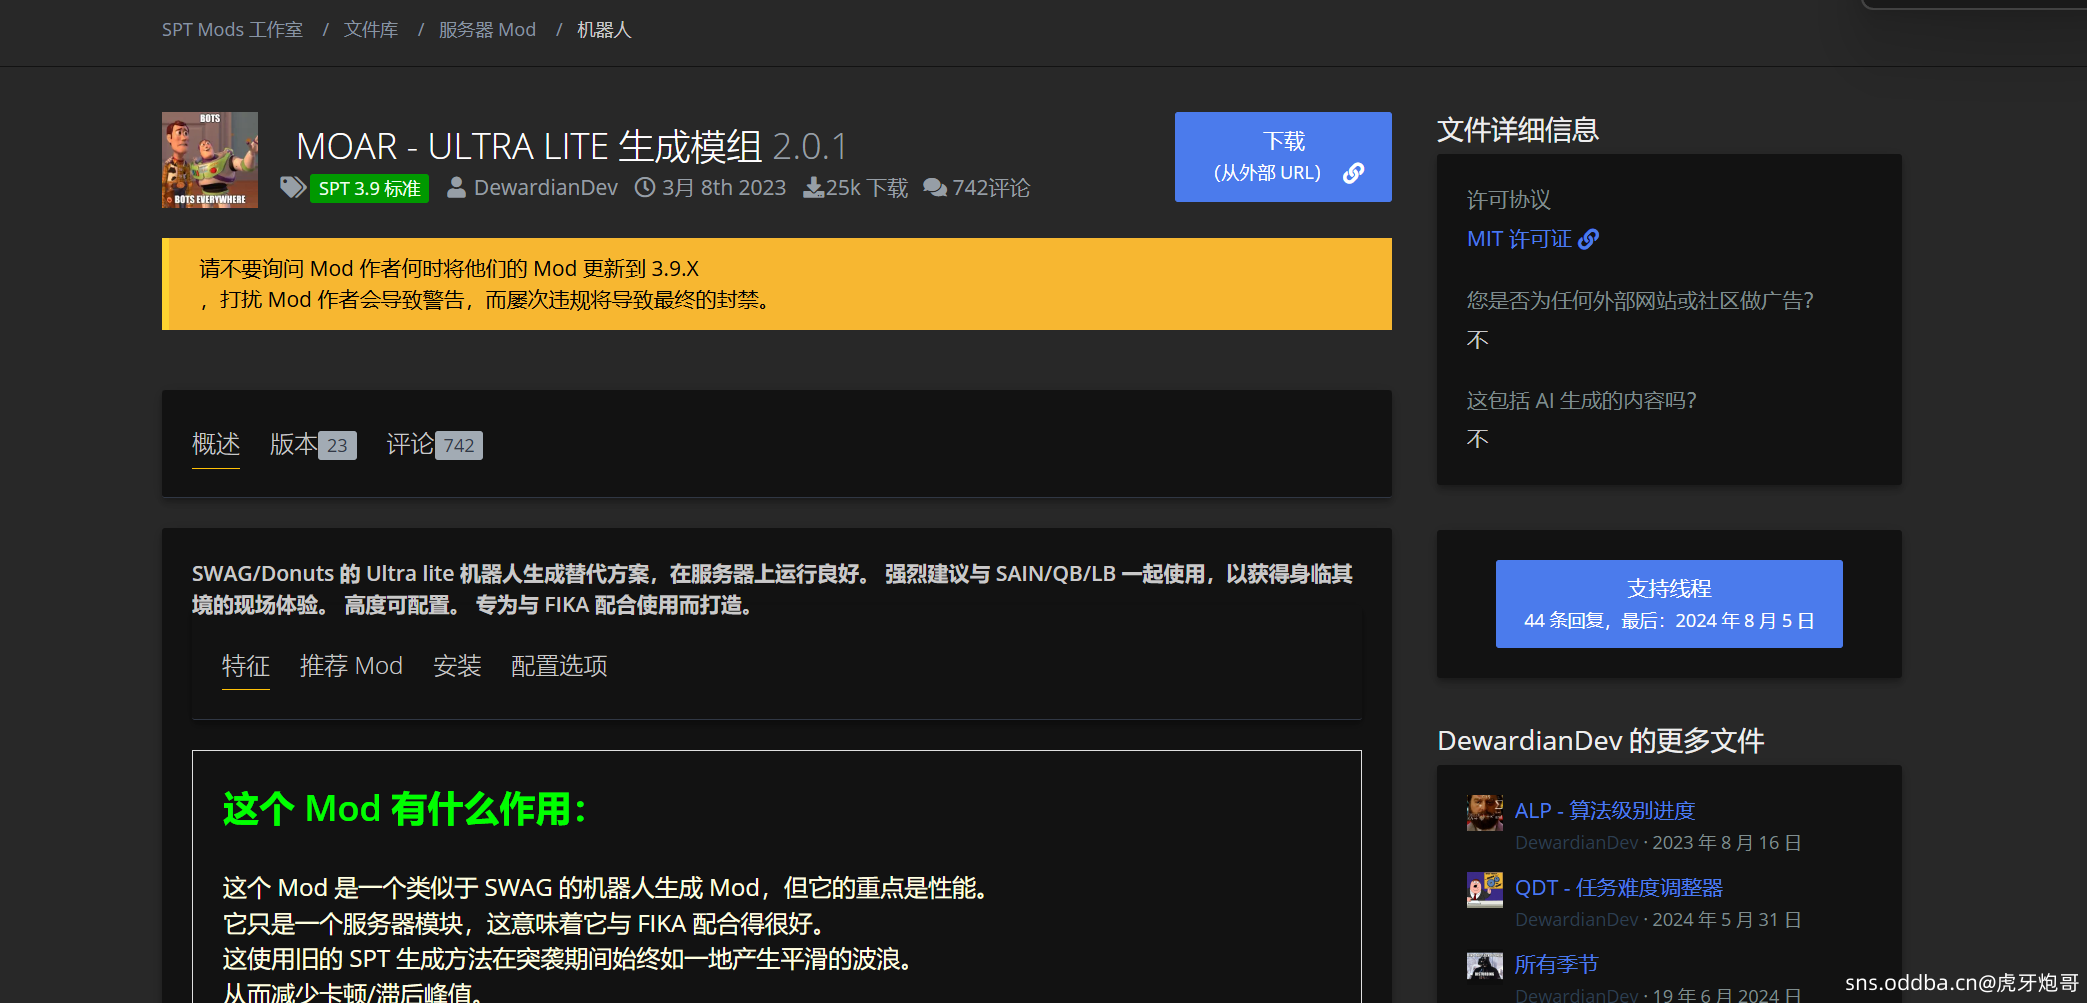Image resolution: width=2087 pixels, height=1003 pixels.
Task: Open the MIT 许可证 license link
Action: 1519,239
